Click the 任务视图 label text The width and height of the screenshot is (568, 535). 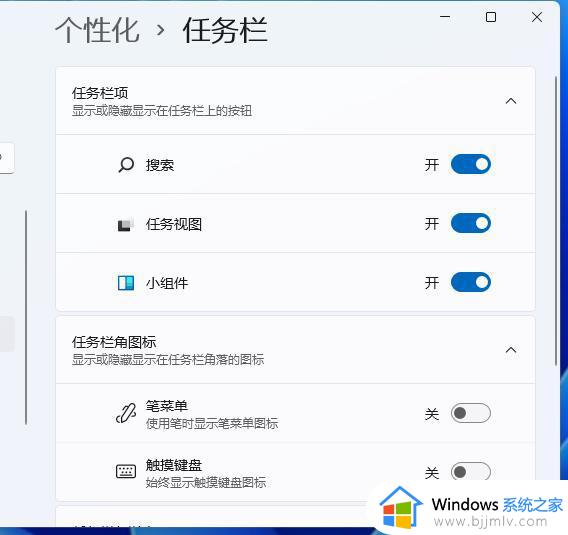(174, 224)
